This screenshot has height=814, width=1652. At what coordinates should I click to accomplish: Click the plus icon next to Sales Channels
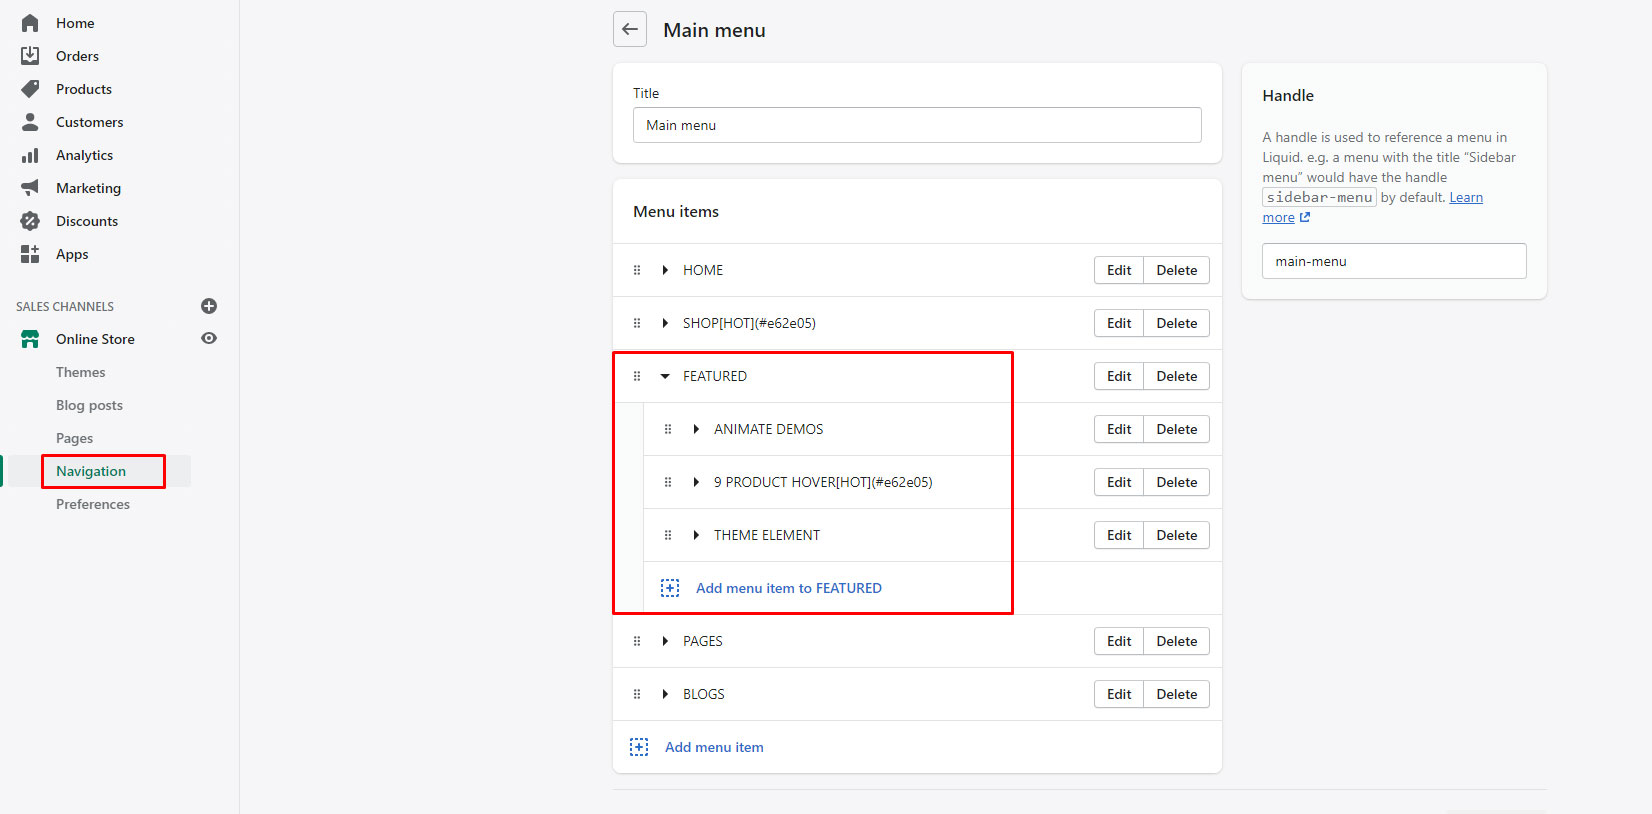(209, 306)
